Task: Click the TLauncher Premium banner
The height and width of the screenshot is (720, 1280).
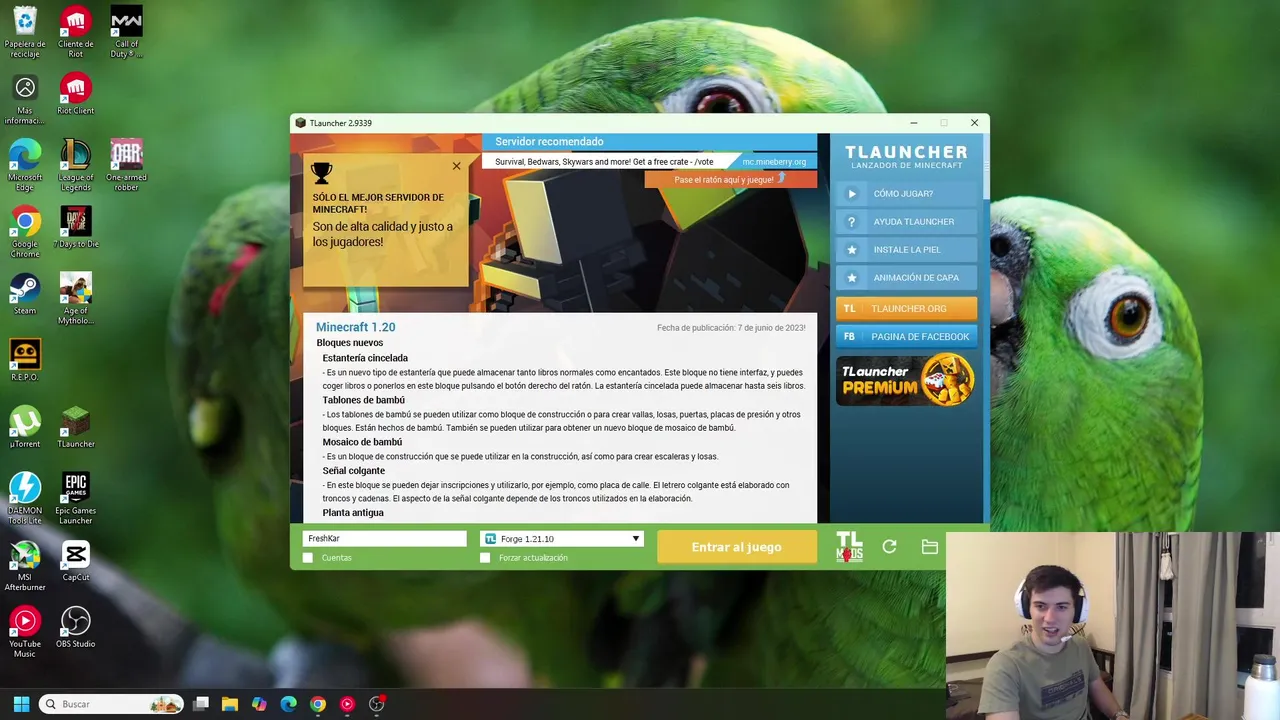Action: 906,380
